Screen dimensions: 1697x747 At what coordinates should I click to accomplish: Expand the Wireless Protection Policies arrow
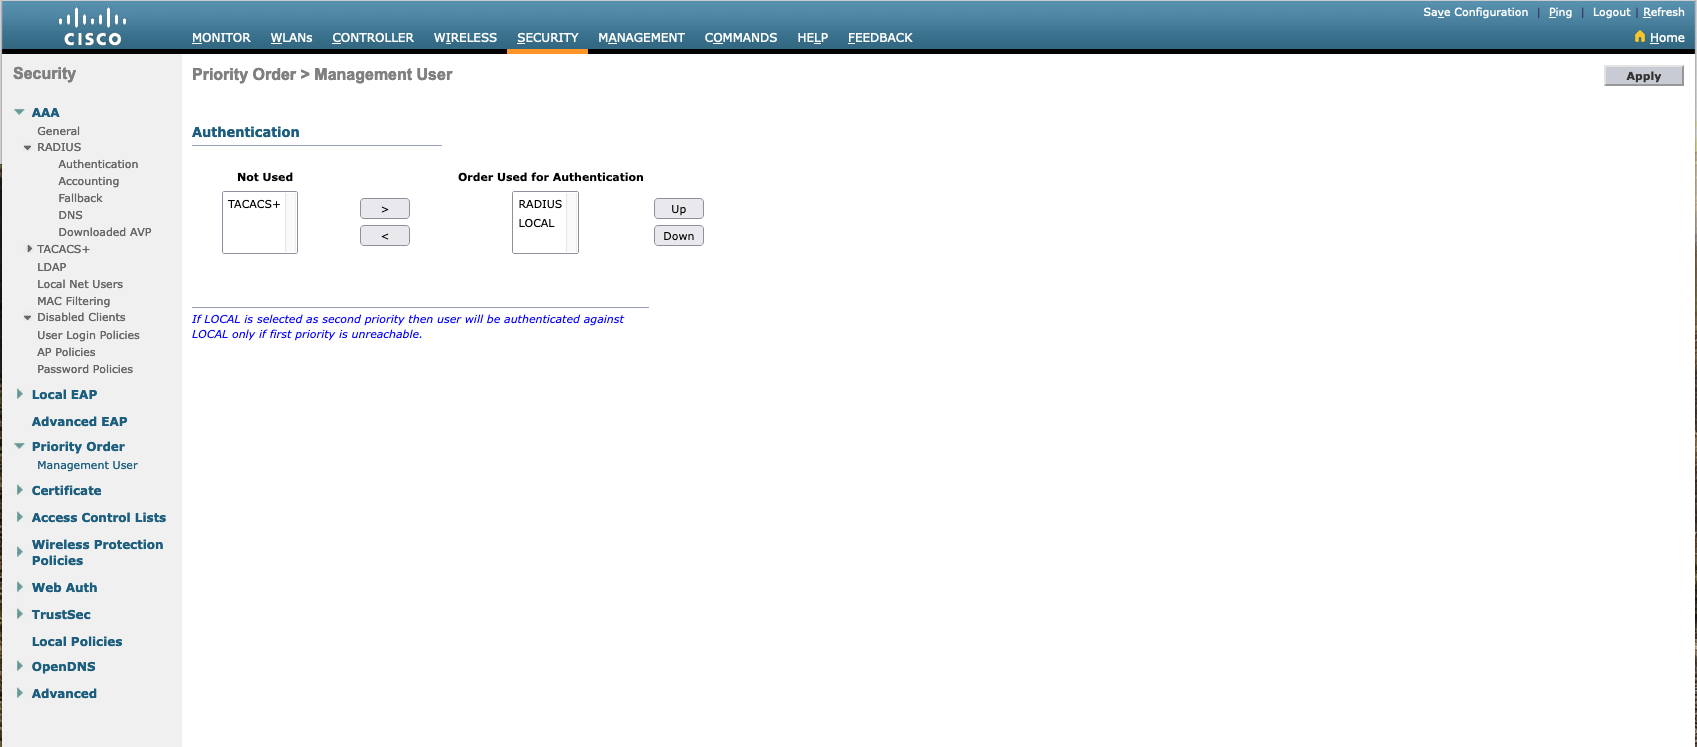click(x=19, y=552)
